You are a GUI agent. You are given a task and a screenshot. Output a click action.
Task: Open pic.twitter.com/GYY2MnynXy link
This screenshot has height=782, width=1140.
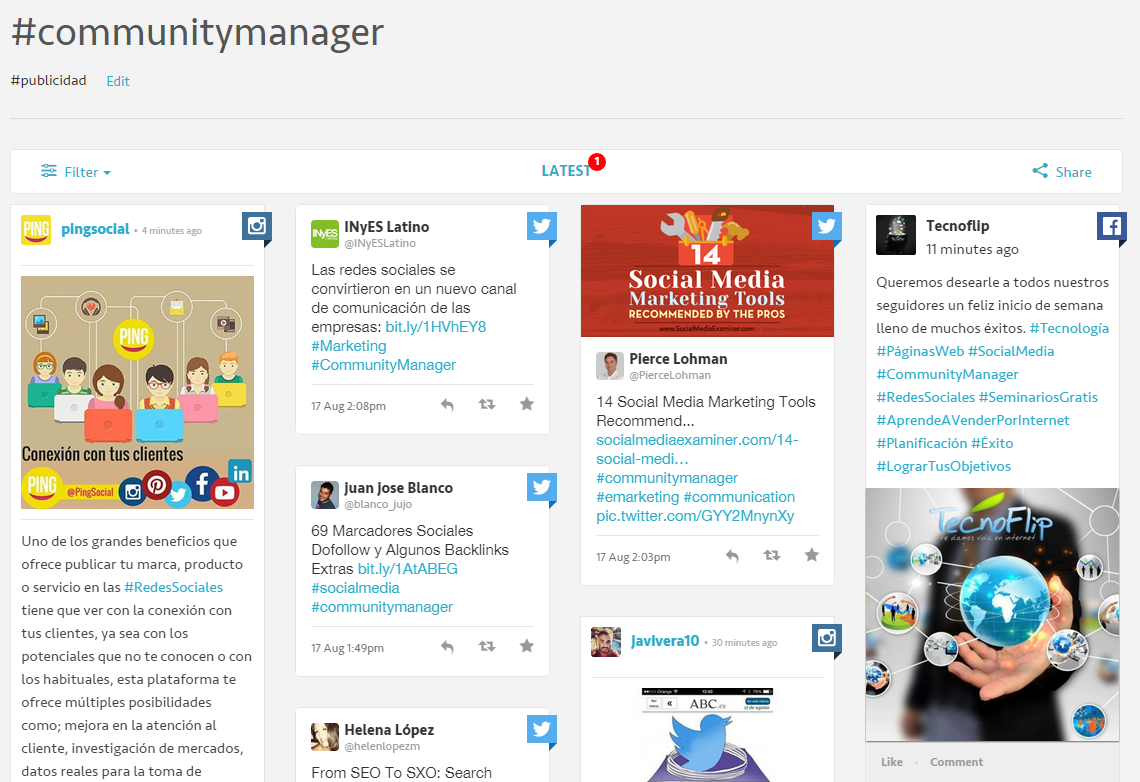pyautogui.click(x=695, y=516)
